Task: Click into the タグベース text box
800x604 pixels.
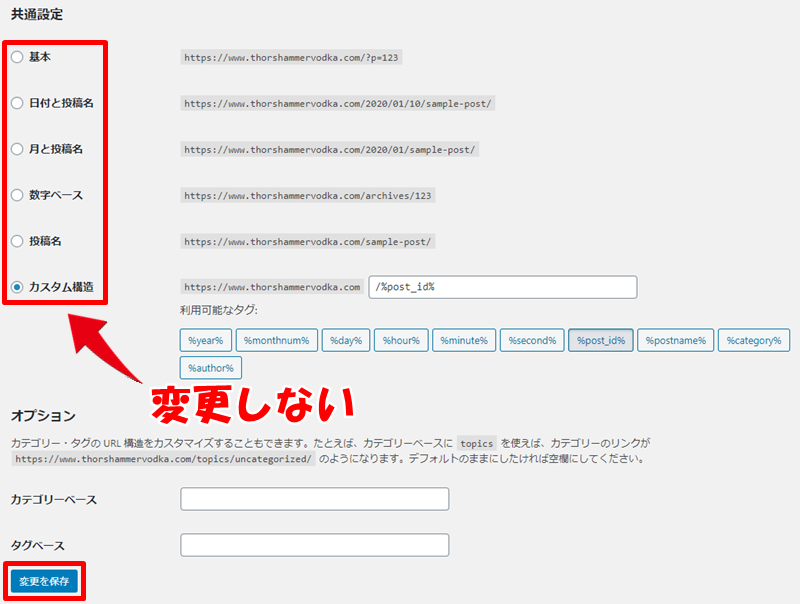Action: pyautogui.click(x=314, y=545)
